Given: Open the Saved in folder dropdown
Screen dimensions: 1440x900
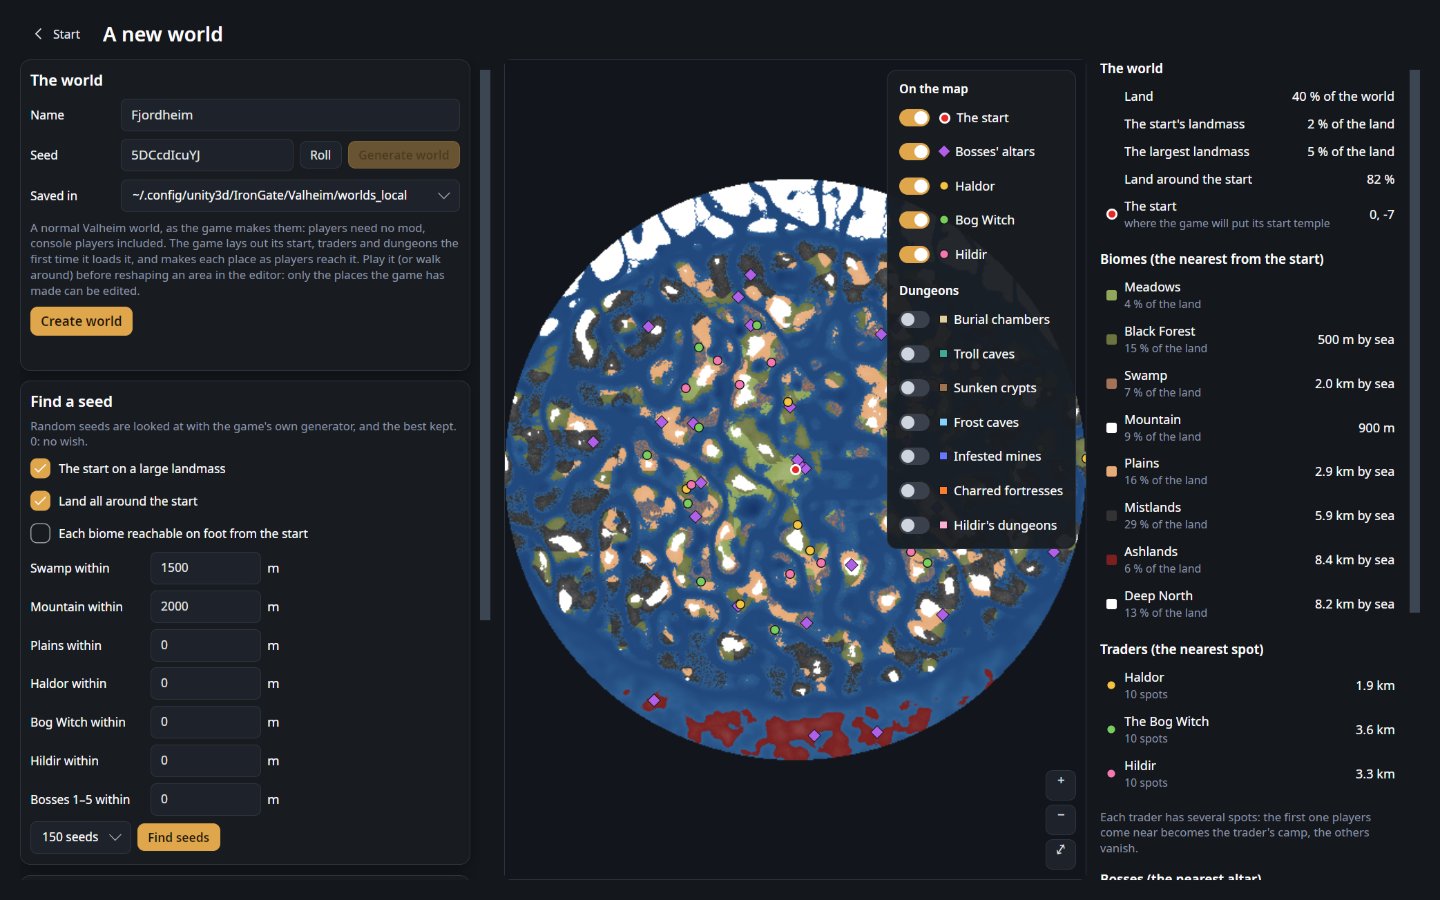Looking at the screenshot, I should point(290,195).
